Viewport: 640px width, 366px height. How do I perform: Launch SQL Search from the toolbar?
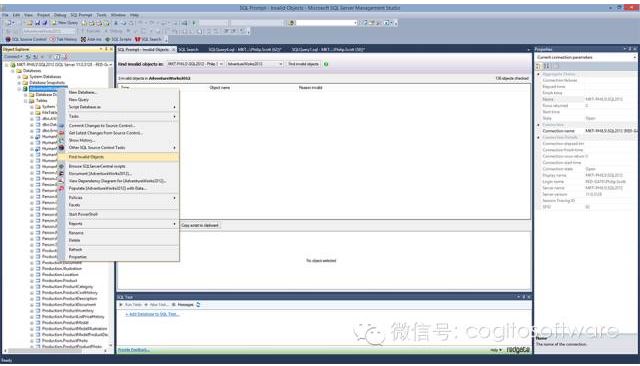[x=148, y=39]
